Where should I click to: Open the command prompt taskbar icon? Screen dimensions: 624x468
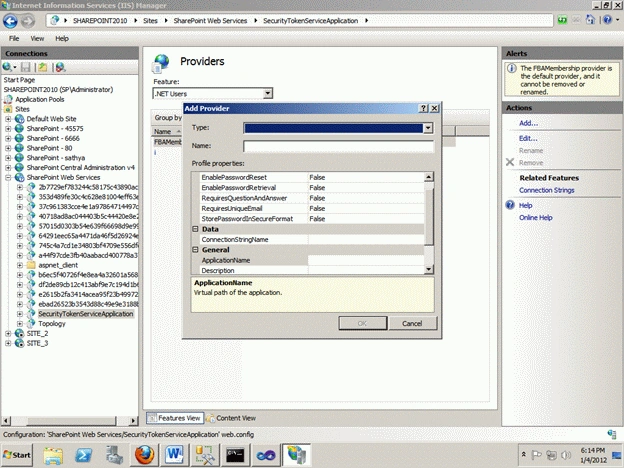coord(235,455)
